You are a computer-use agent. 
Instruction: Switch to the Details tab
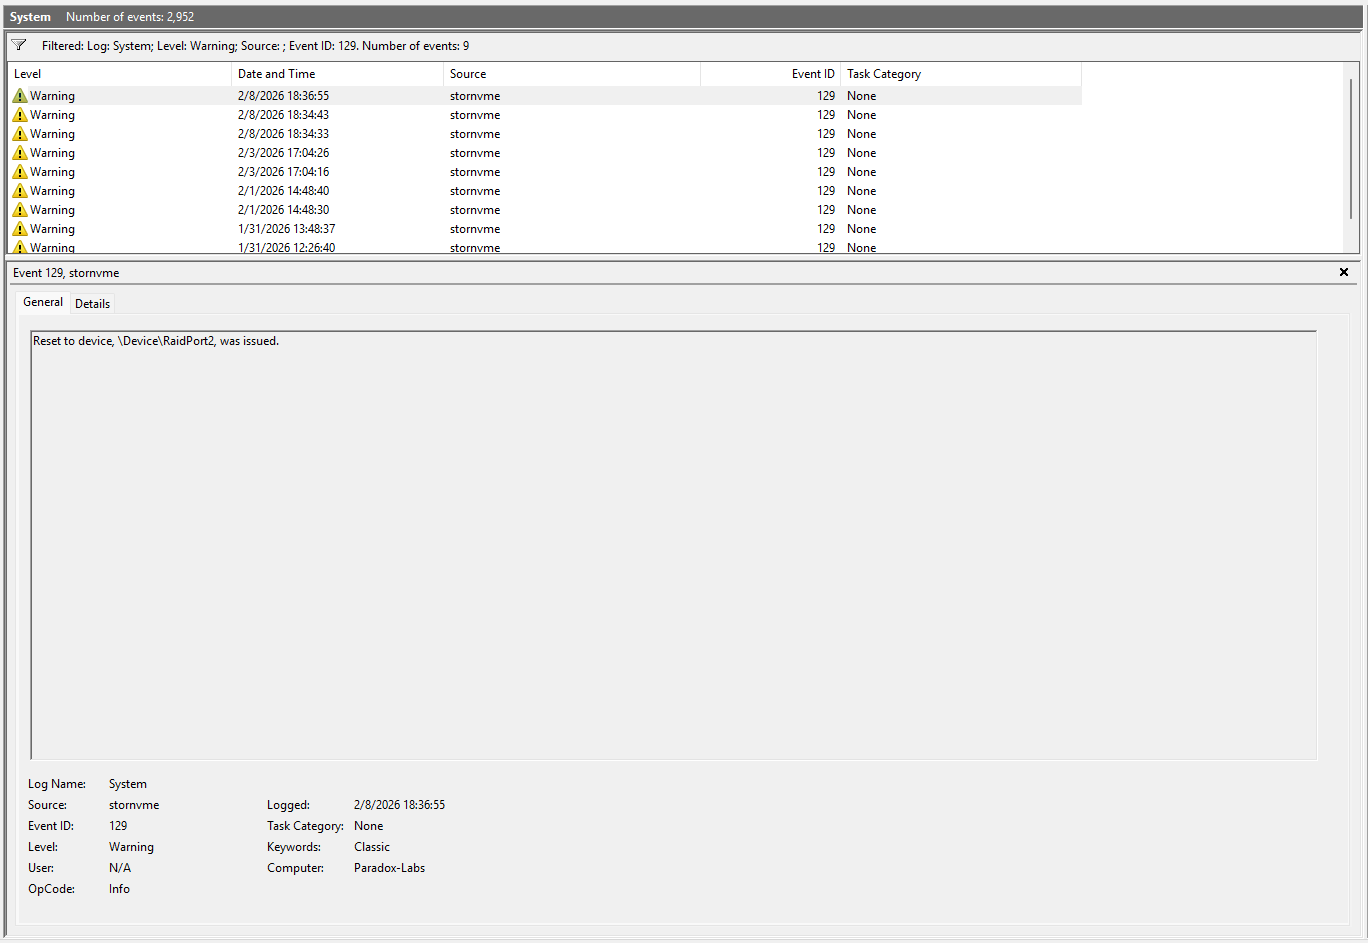coord(92,304)
